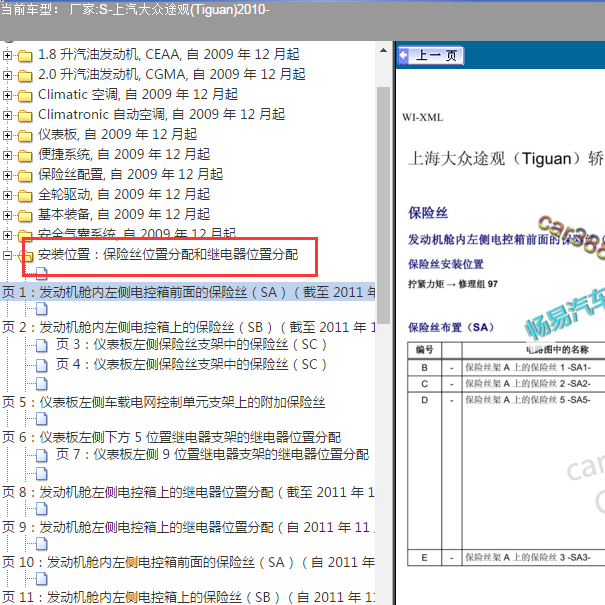
Task: Open 页 2 发动机舱内左侧电控箱上的保险丝 (SB)
Action: pos(188,327)
